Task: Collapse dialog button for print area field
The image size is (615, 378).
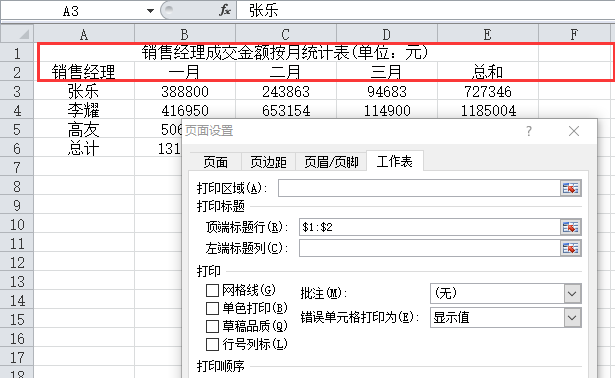Action: pyautogui.click(x=570, y=188)
